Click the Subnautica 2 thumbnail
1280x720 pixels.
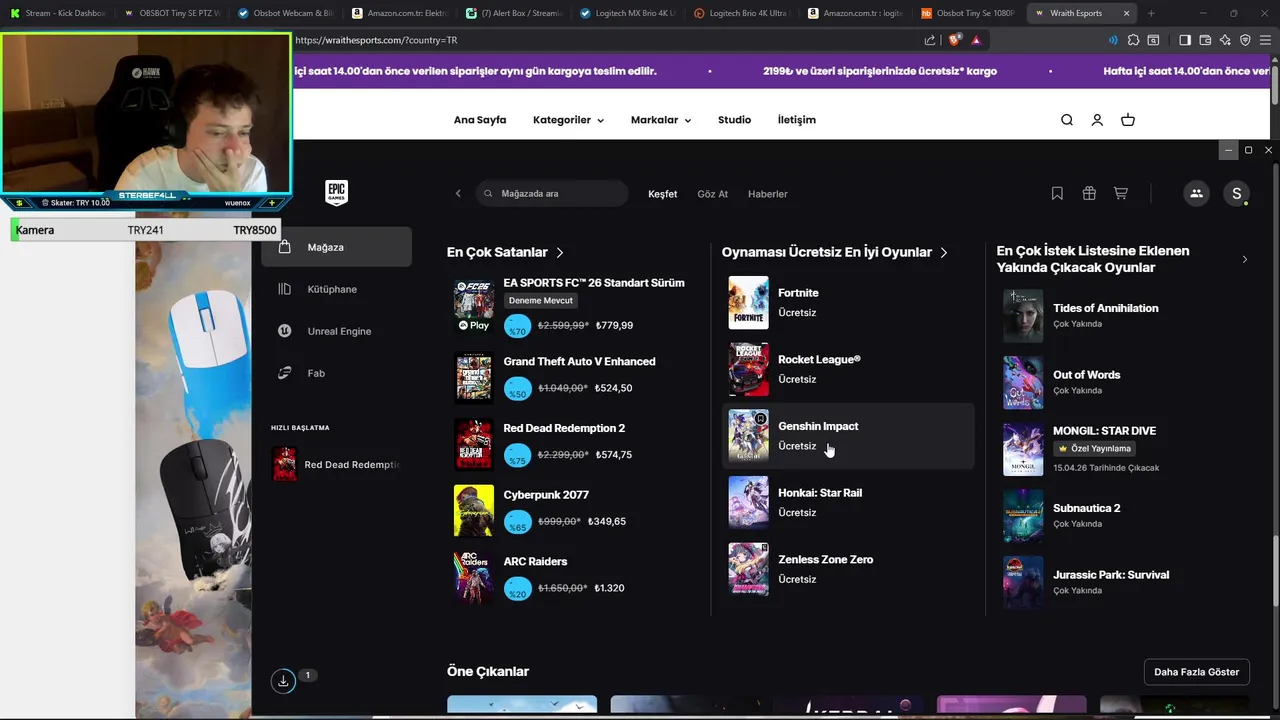(1023, 515)
